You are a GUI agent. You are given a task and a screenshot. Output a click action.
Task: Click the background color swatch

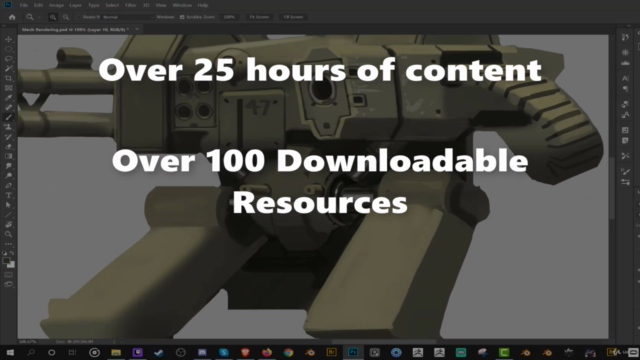[11, 265]
